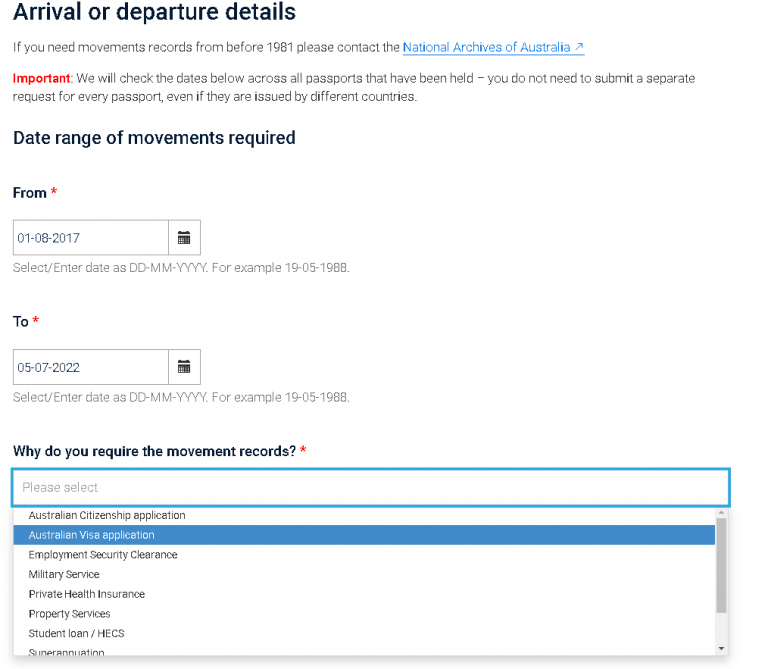Click the From date input field

(91, 238)
